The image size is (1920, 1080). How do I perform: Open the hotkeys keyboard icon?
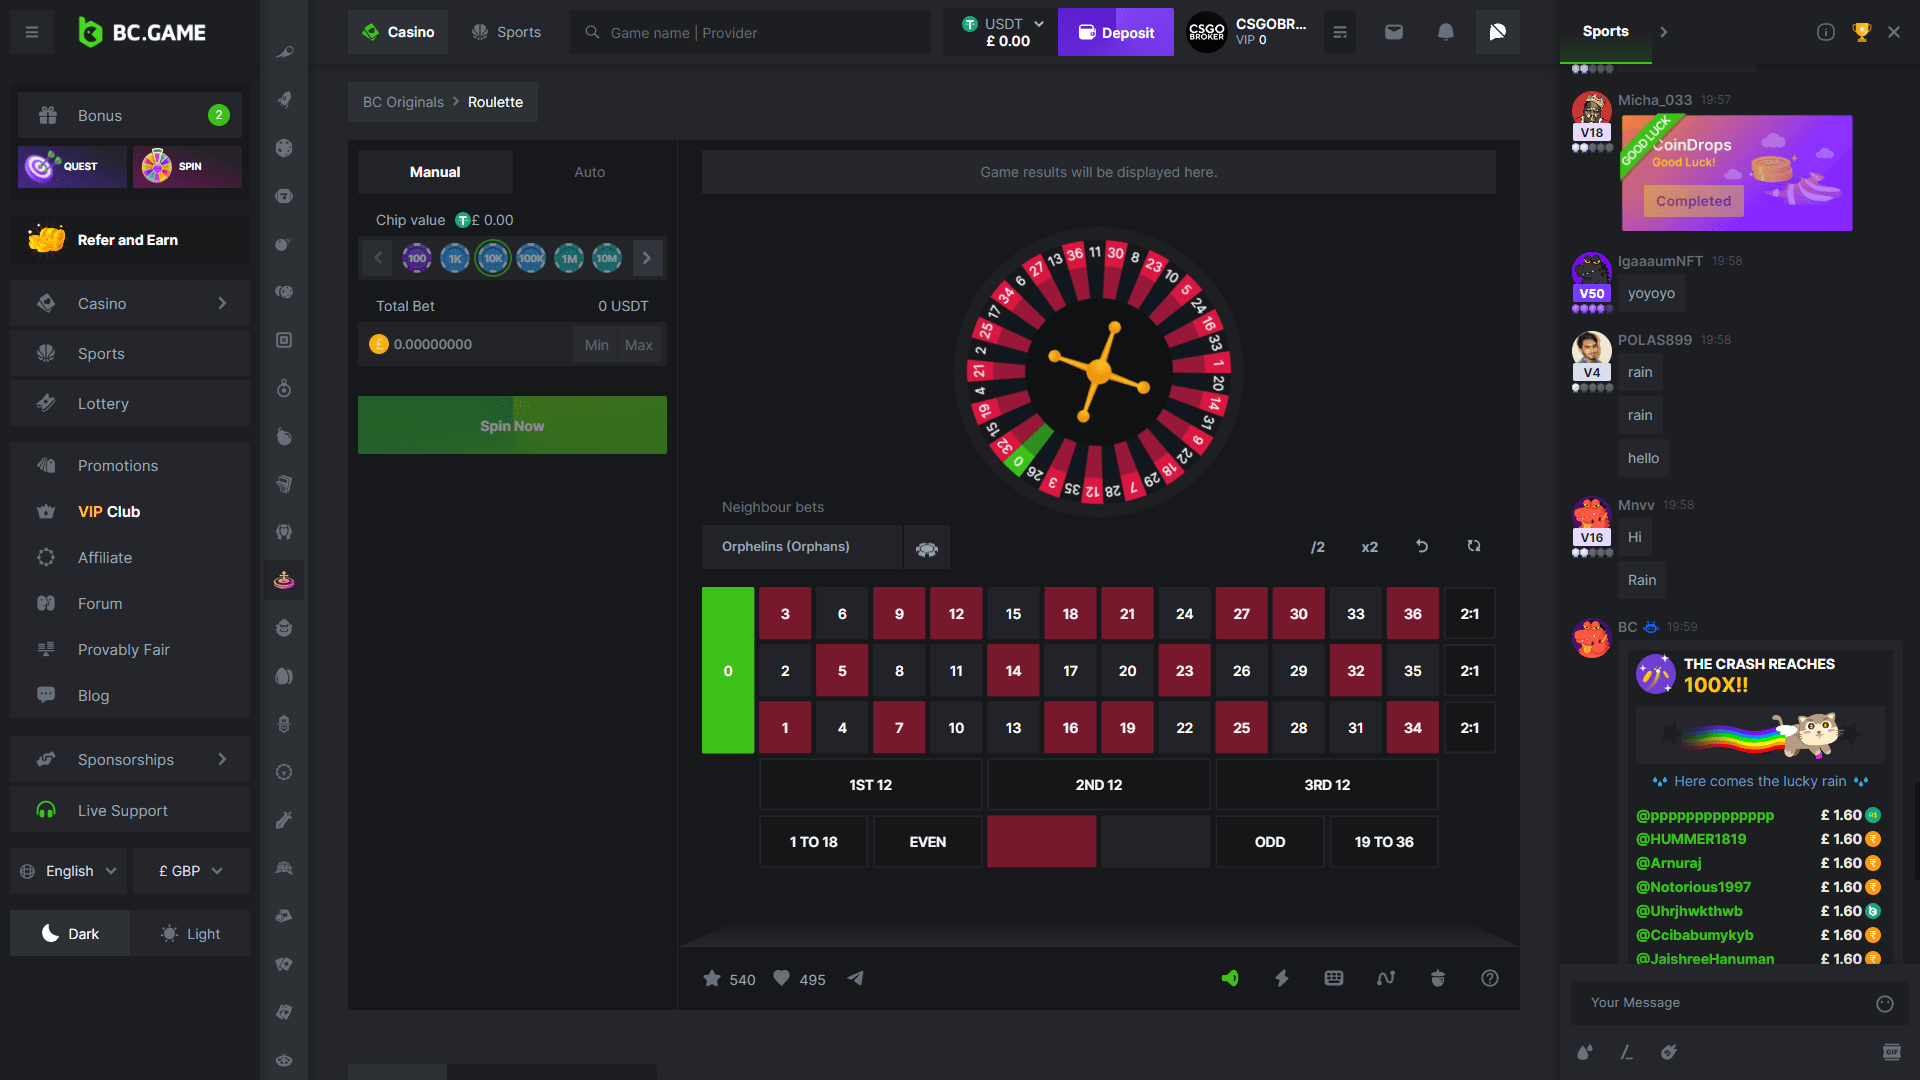[1334, 978]
